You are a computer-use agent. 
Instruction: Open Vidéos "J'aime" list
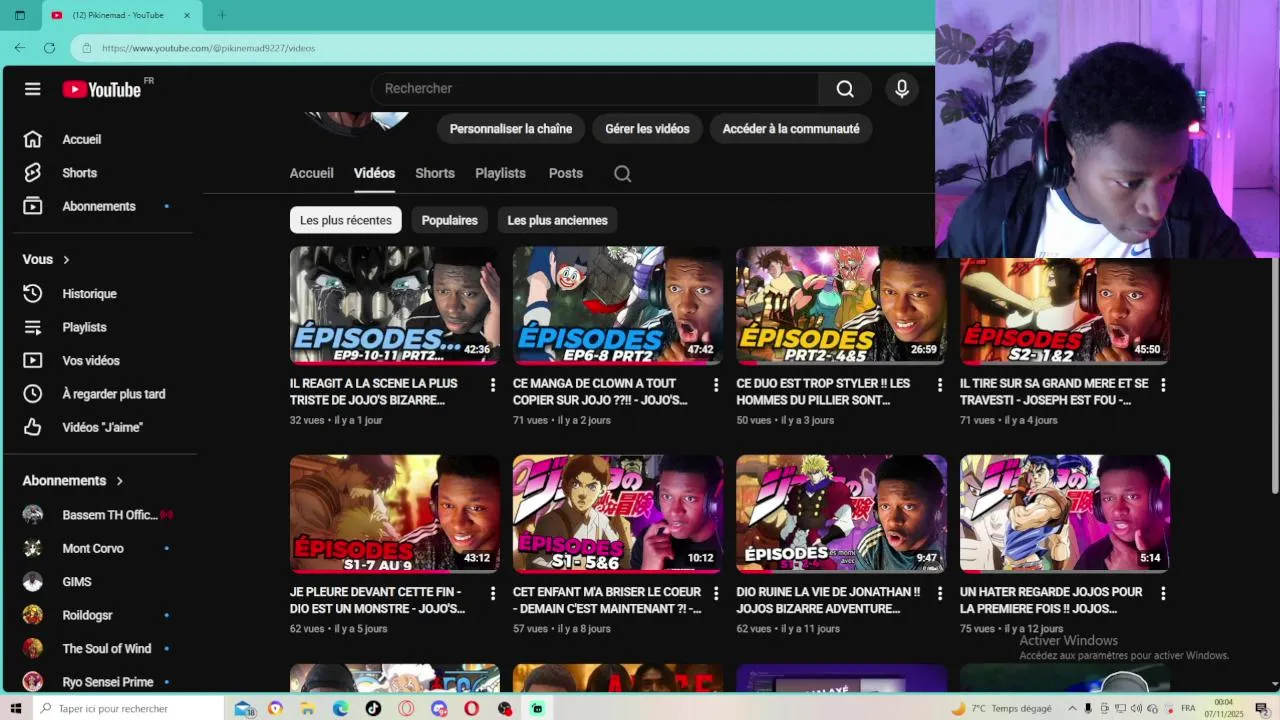click(100, 427)
